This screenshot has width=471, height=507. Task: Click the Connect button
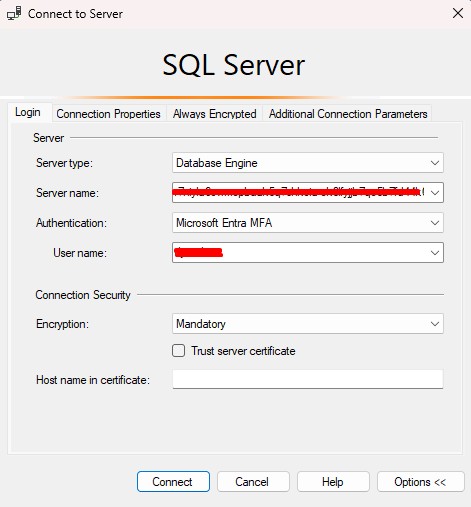173,481
